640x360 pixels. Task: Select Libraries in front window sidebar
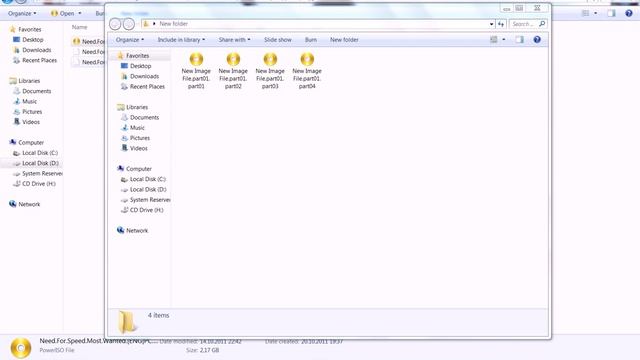click(x=132, y=107)
